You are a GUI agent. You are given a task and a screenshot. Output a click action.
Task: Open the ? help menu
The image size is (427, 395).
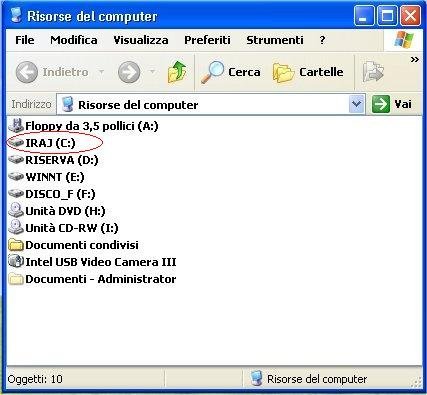(322, 40)
